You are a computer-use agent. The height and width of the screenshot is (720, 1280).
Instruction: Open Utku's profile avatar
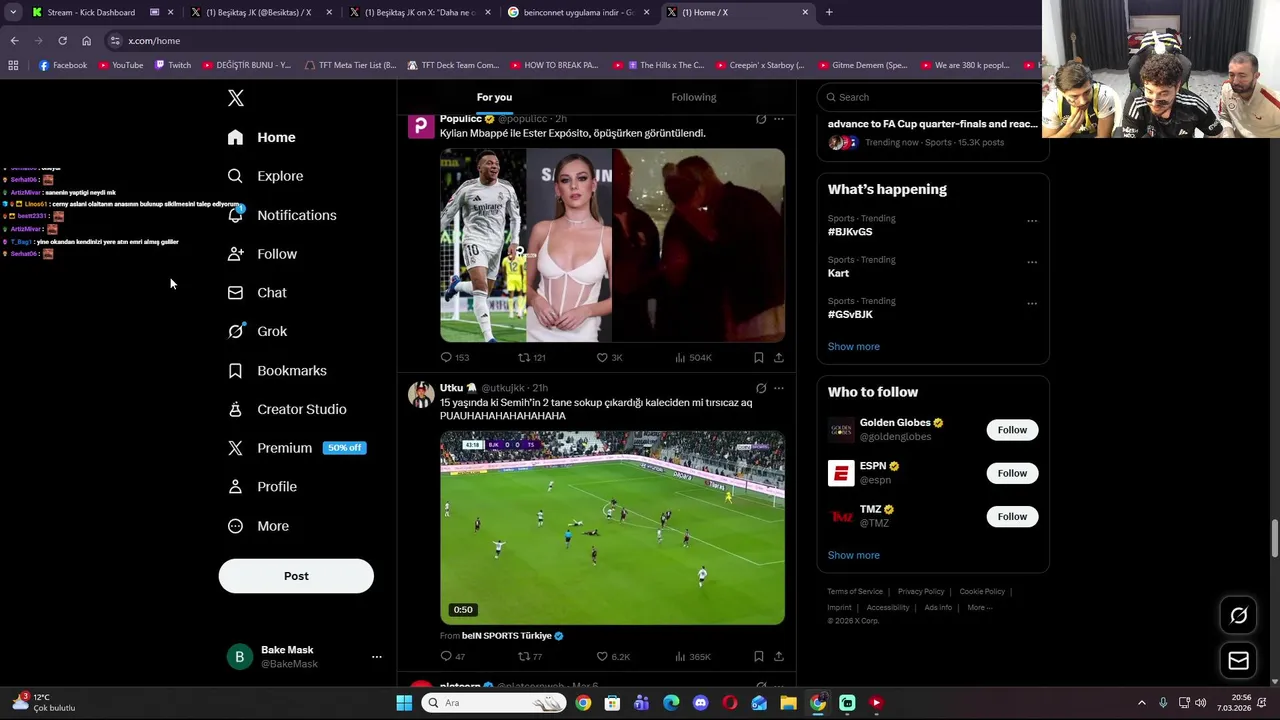pyautogui.click(x=421, y=395)
